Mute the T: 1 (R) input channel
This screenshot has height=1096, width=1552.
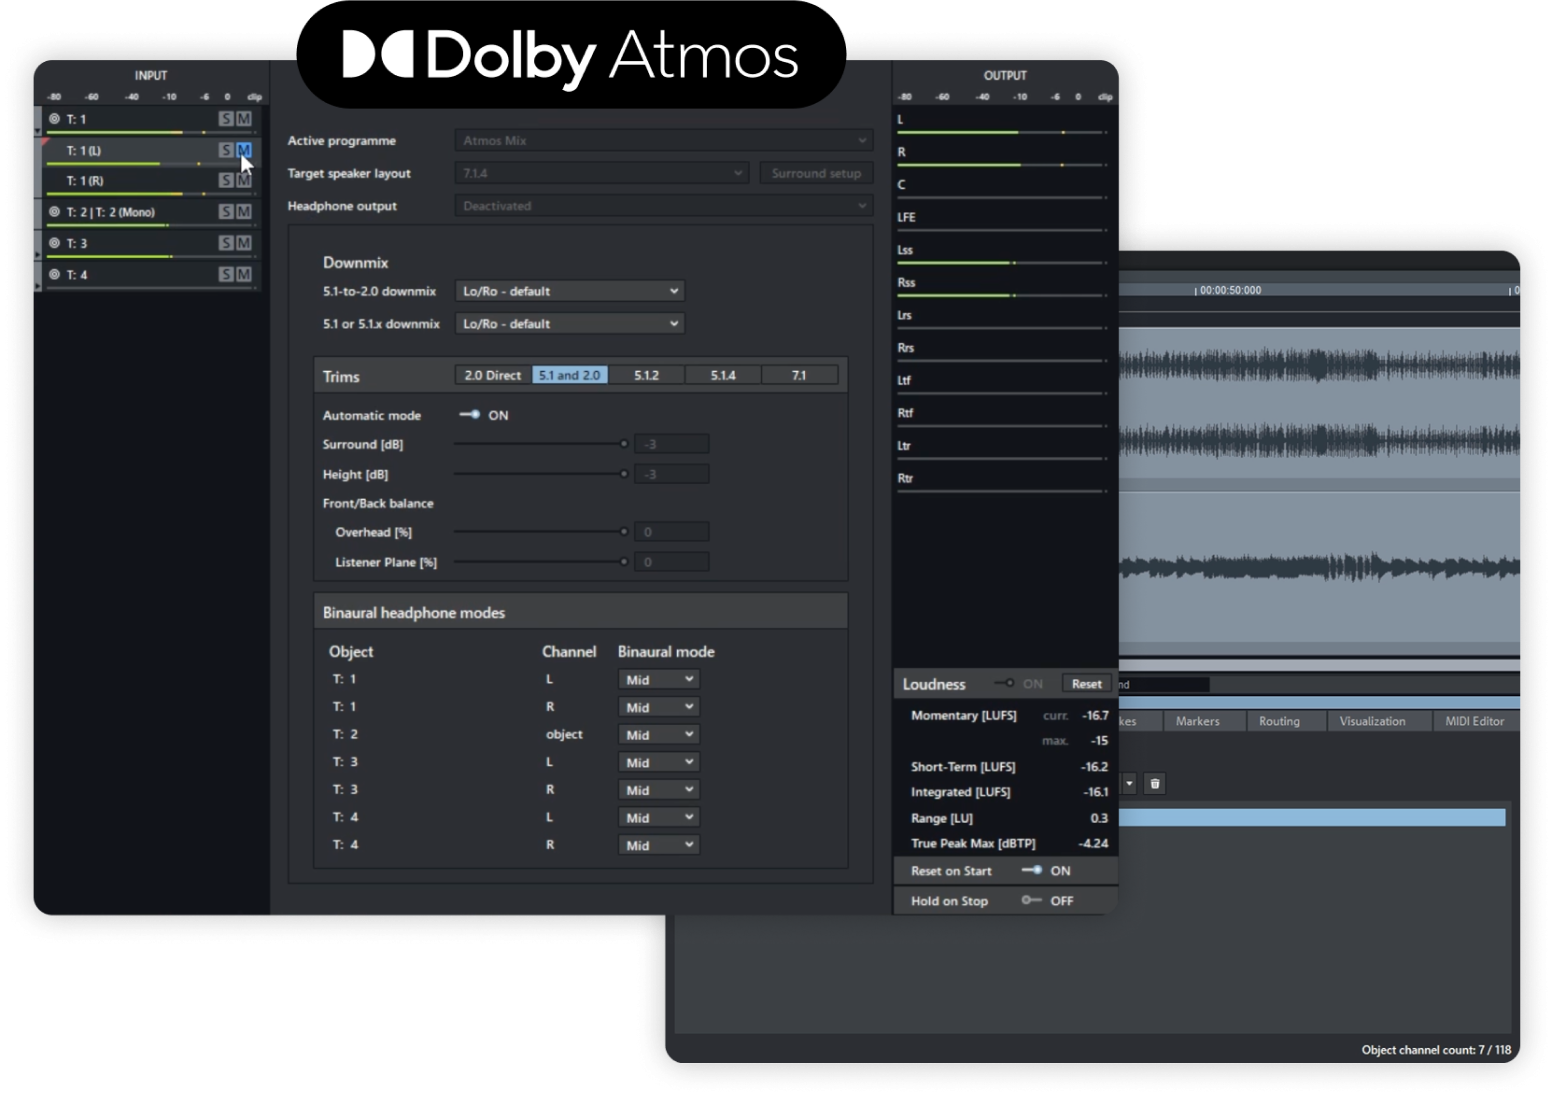point(243,180)
